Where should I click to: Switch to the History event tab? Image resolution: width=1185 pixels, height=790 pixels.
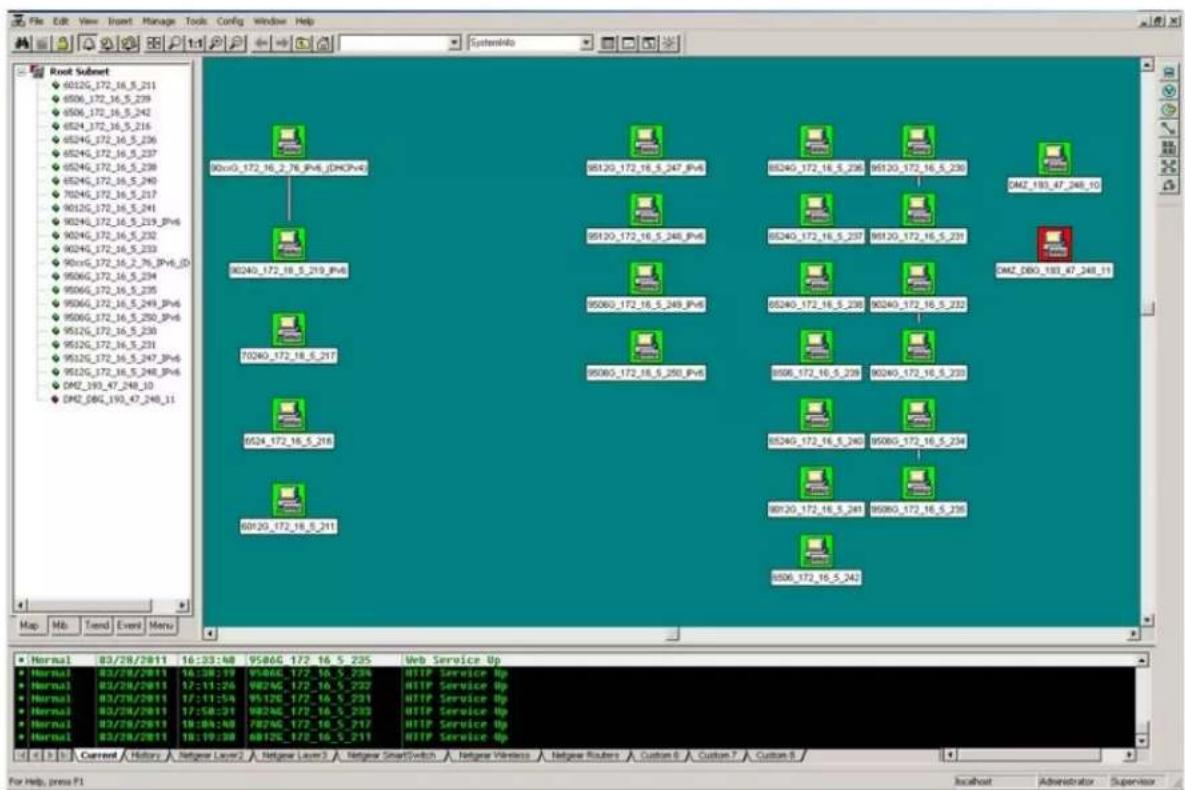(146, 755)
